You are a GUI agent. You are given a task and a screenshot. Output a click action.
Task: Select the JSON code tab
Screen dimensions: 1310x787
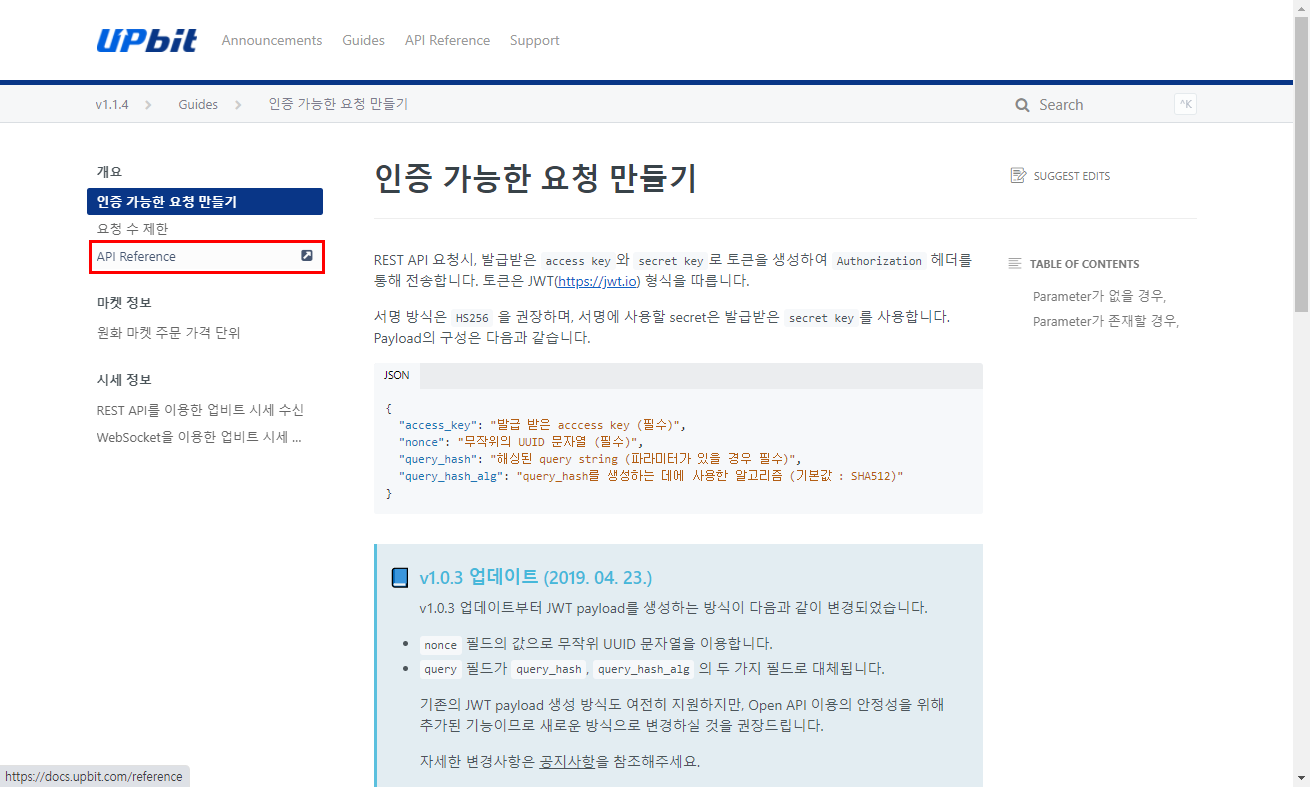coord(397,375)
